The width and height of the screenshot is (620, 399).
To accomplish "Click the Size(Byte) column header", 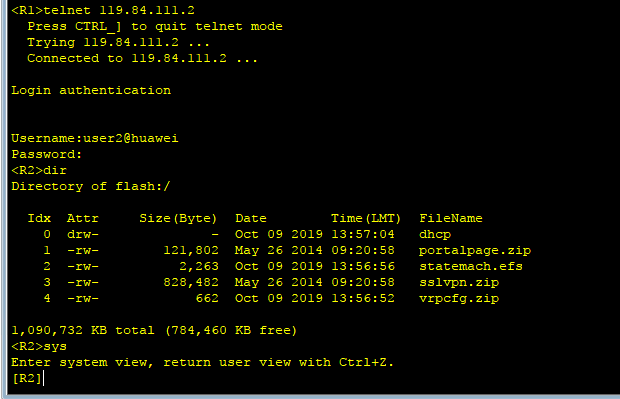I will pyautogui.click(x=178, y=218).
